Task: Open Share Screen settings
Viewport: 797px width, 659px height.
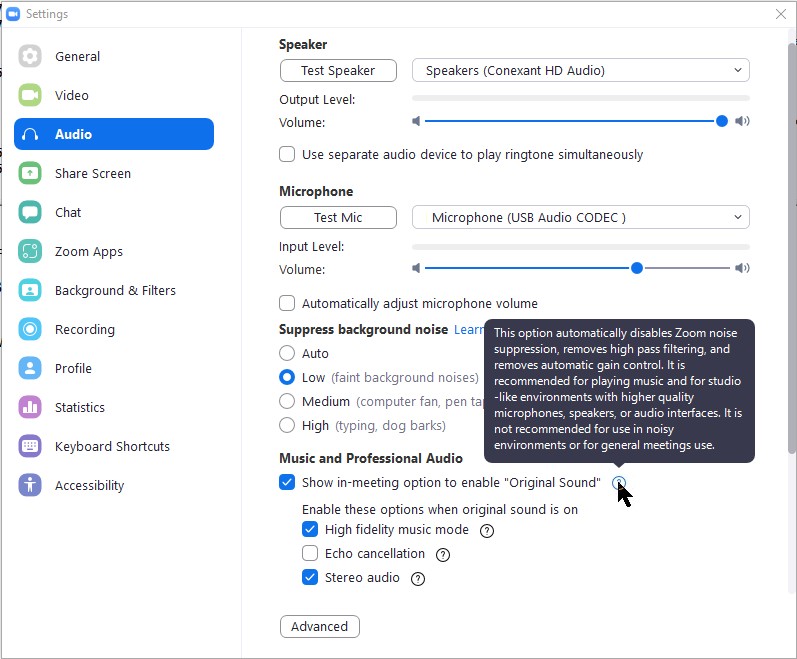Action: tap(114, 173)
